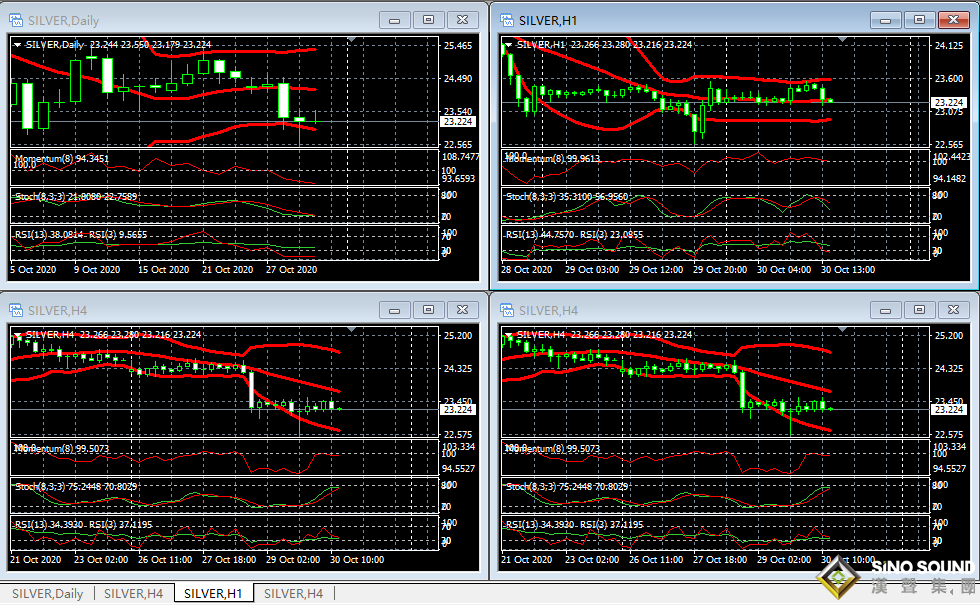This screenshot has width=980, height=605.
Task: Click the 27 Oct 2020 date on the Daily chart
Action: (291, 270)
